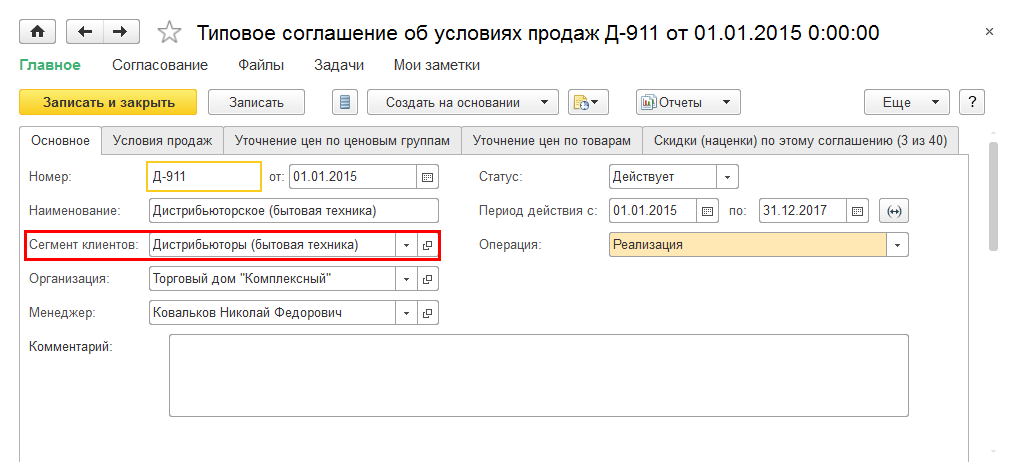
Task: Open Сегмент клиентов record in form
Action: (428, 245)
